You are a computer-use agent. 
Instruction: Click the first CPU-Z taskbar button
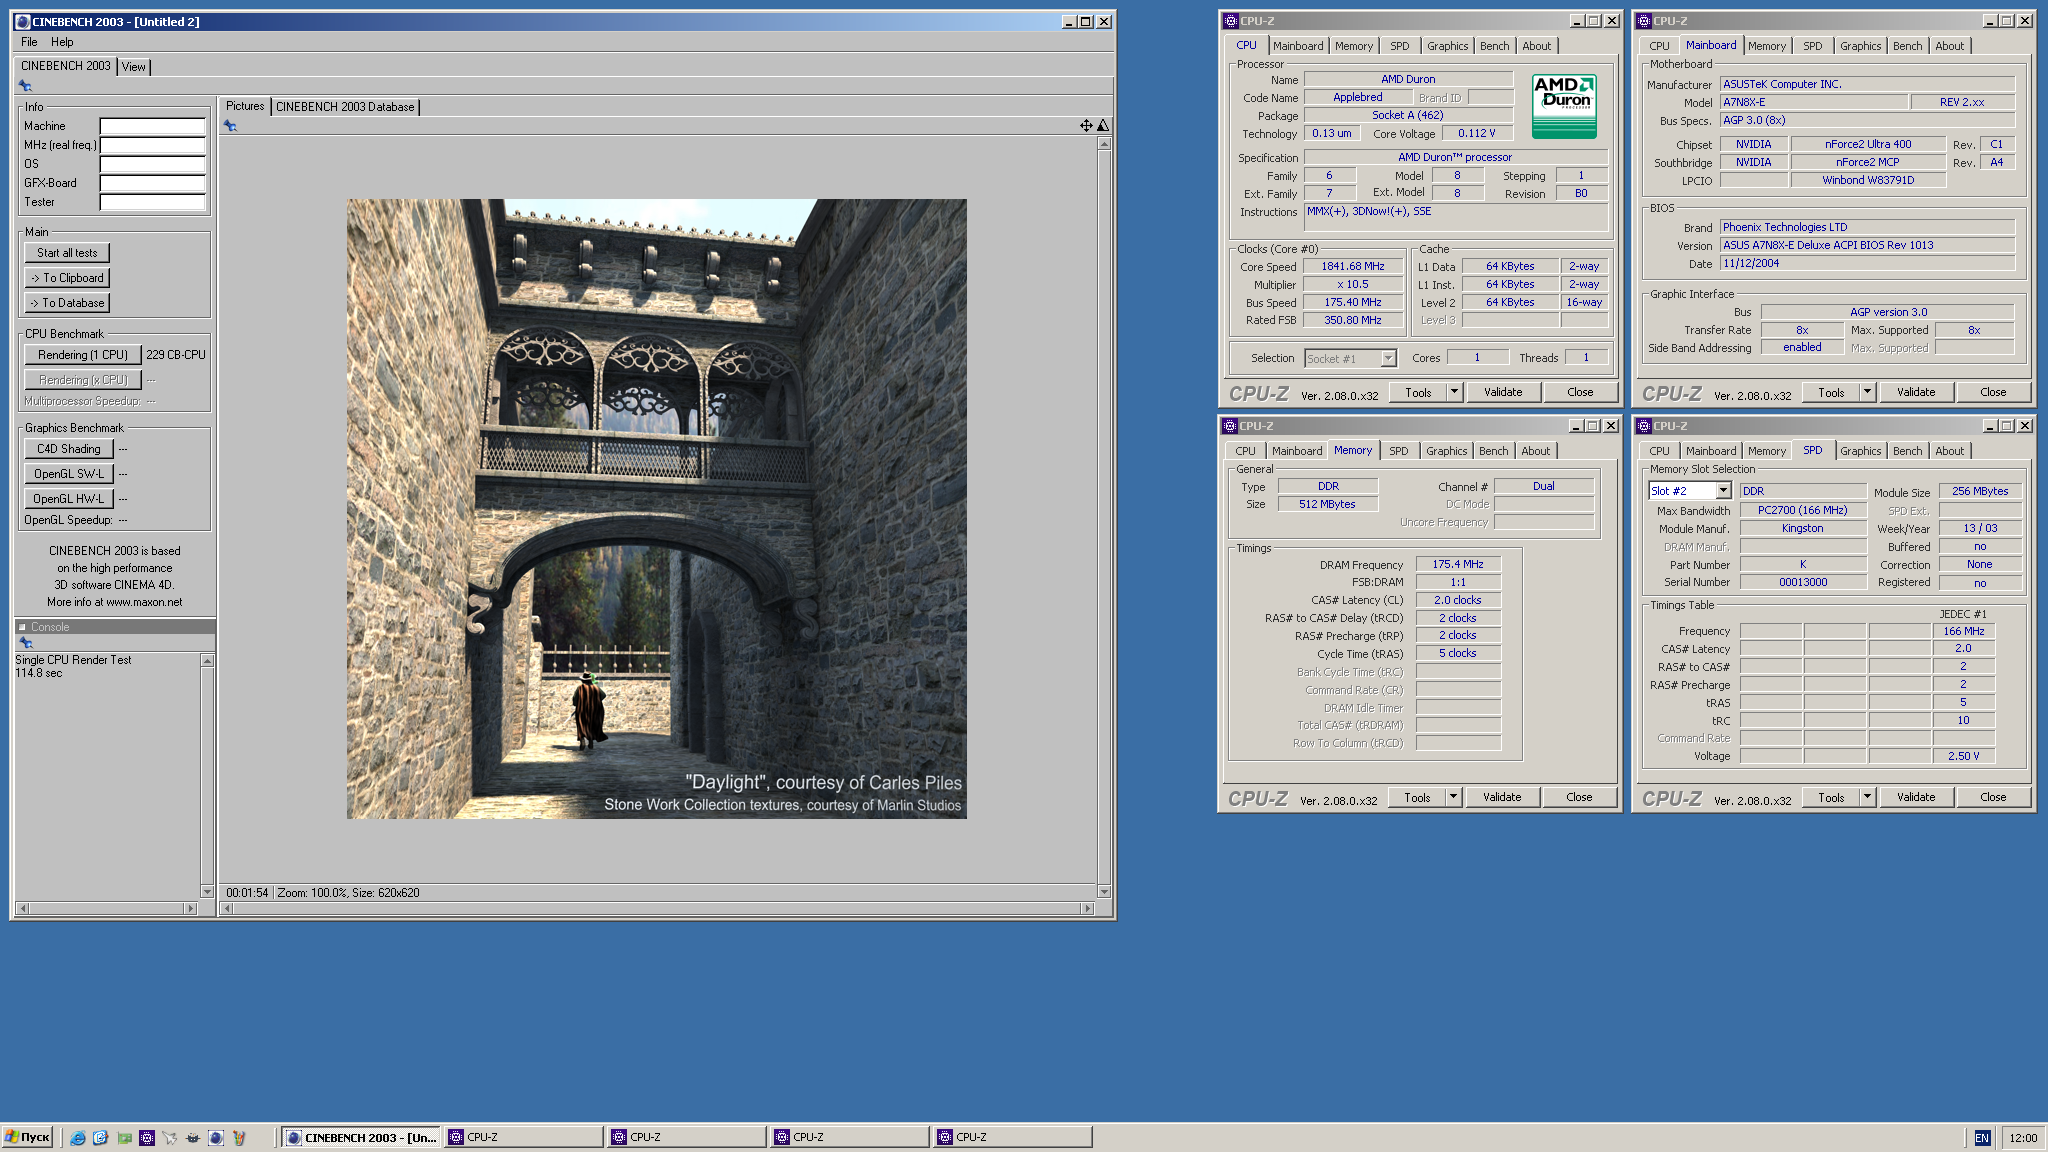(x=524, y=1138)
